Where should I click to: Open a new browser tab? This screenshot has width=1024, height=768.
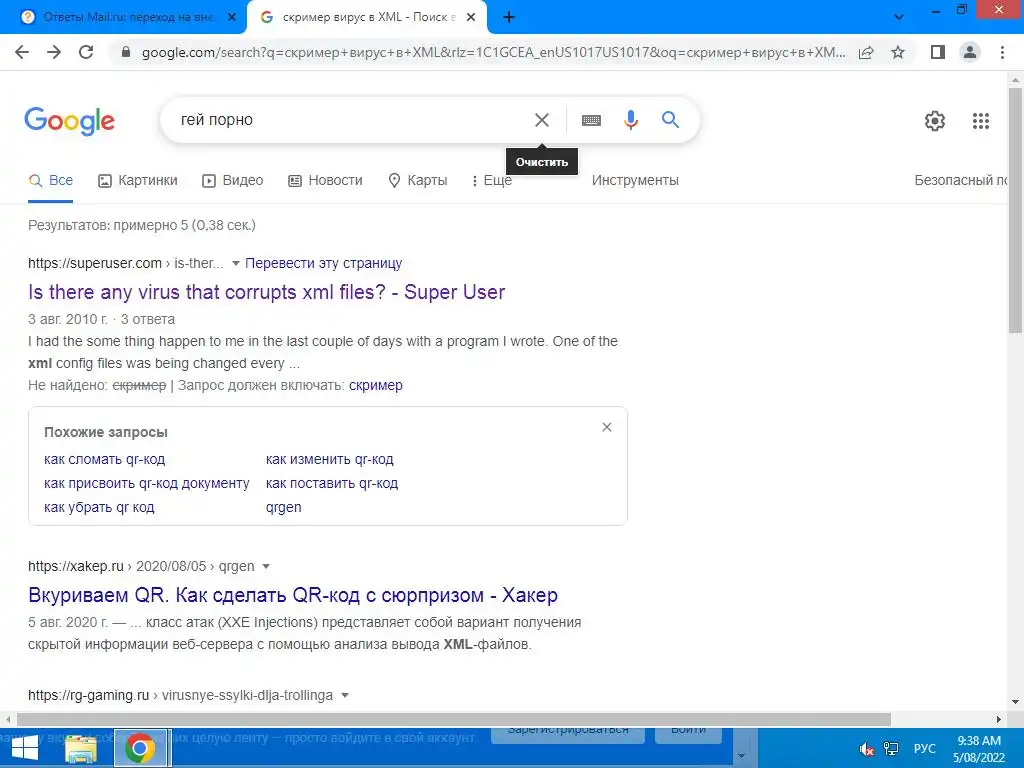coord(509,17)
